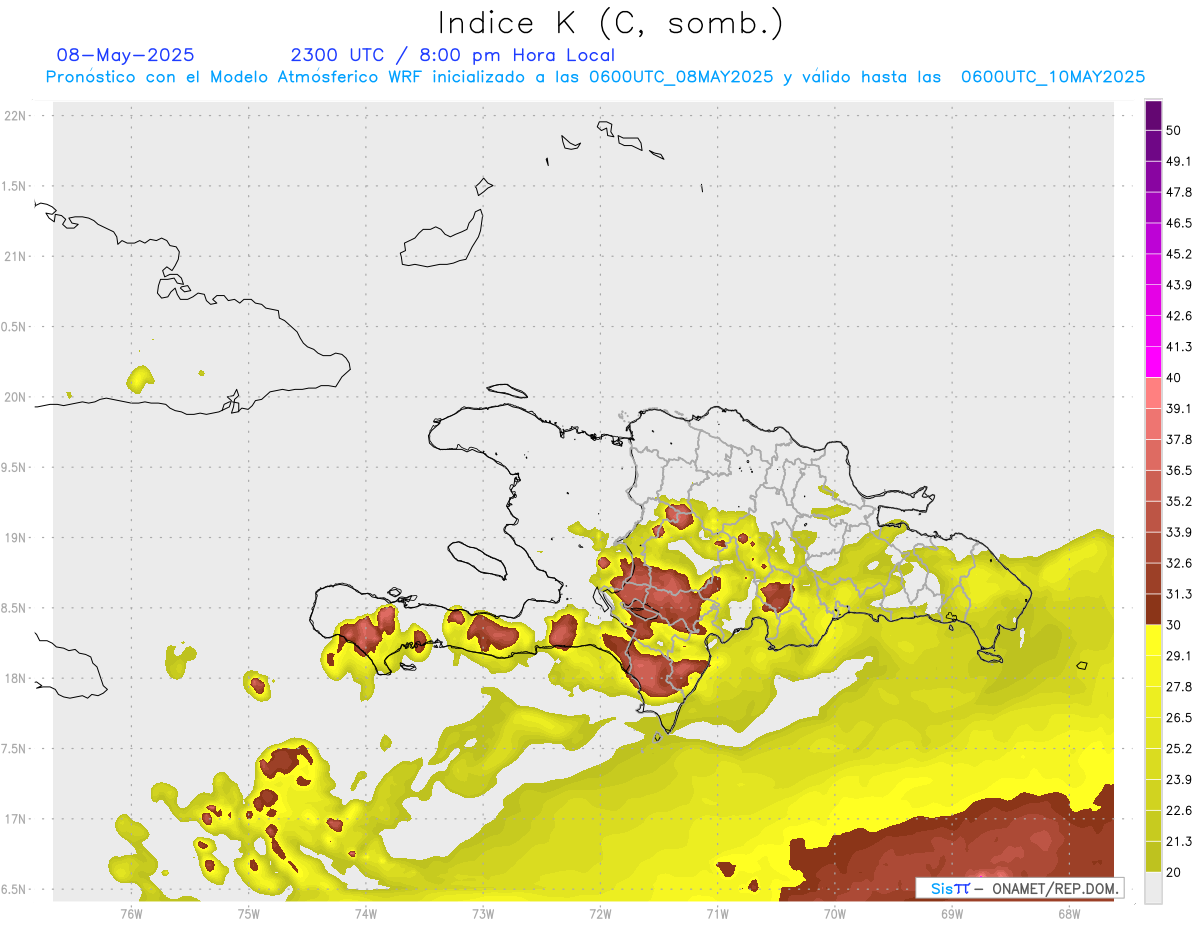Click the '47.8' colorbar value
This screenshot has height=927, width=1200.
[1179, 192]
